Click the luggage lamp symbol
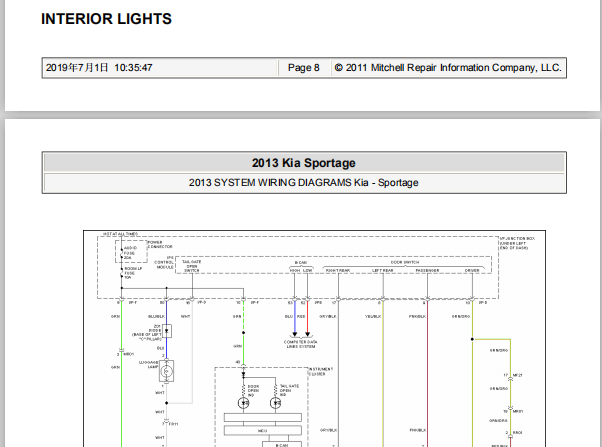The height and width of the screenshot is (447, 602). tap(166, 371)
